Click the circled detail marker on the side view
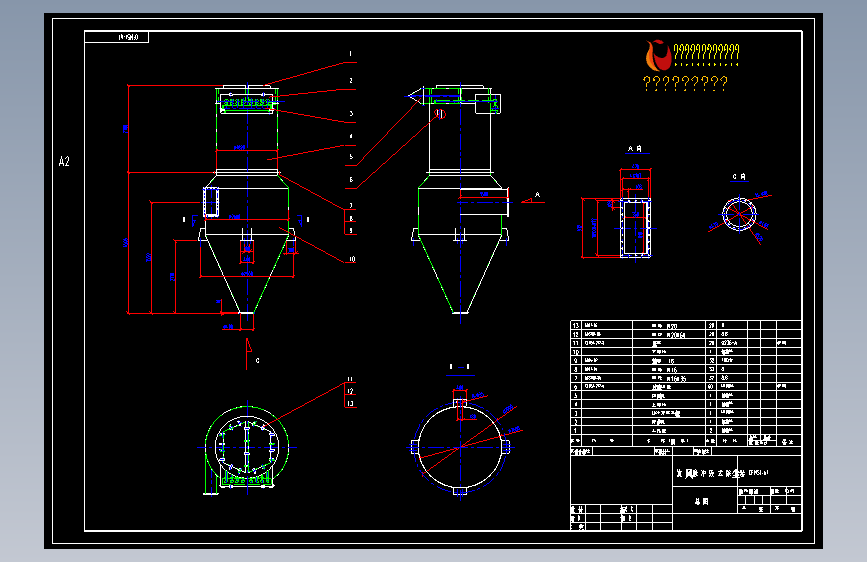Viewport: 867px width, 562px height. (440, 114)
